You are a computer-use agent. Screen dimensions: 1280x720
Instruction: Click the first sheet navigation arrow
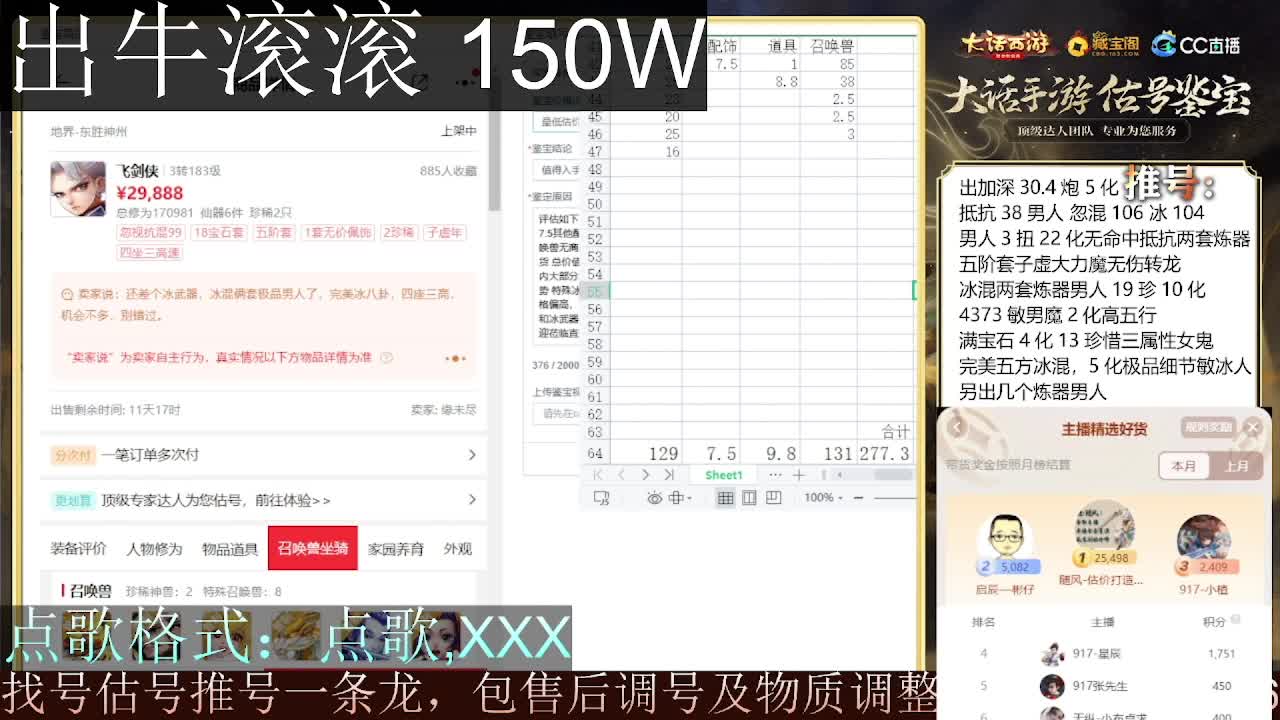pyautogui.click(x=598, y=475)
